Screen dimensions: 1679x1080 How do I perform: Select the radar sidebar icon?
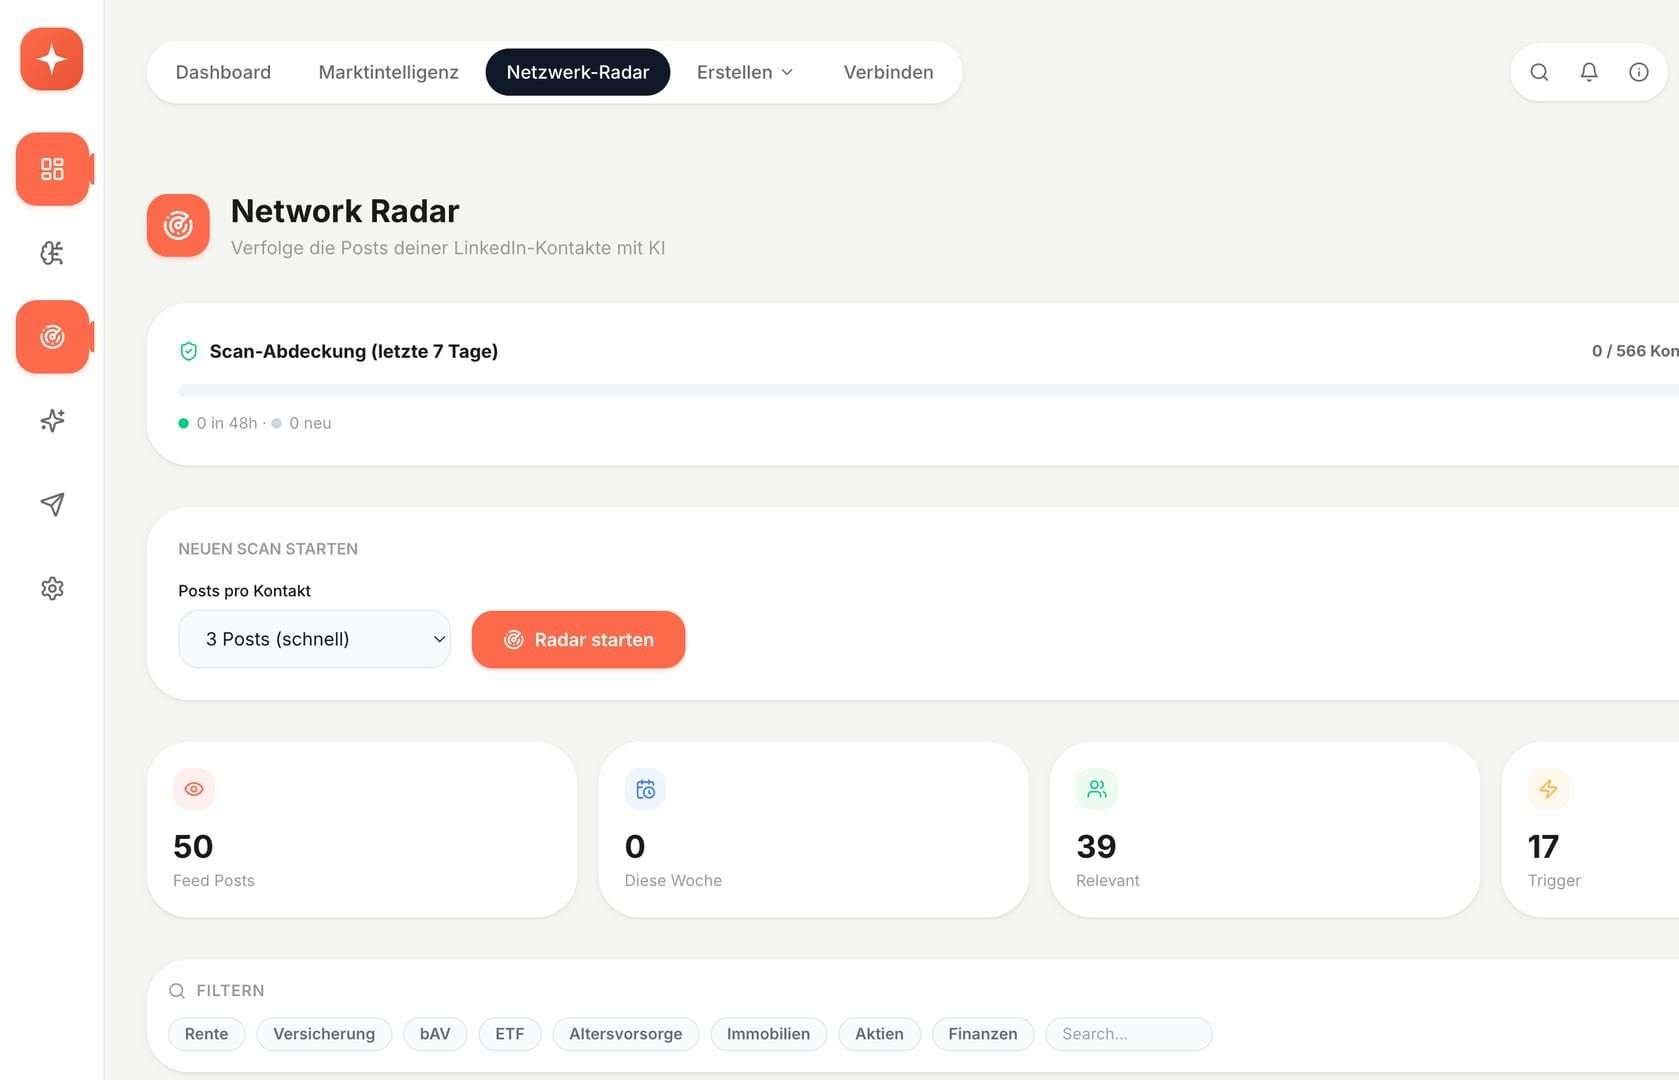(52, 337)
